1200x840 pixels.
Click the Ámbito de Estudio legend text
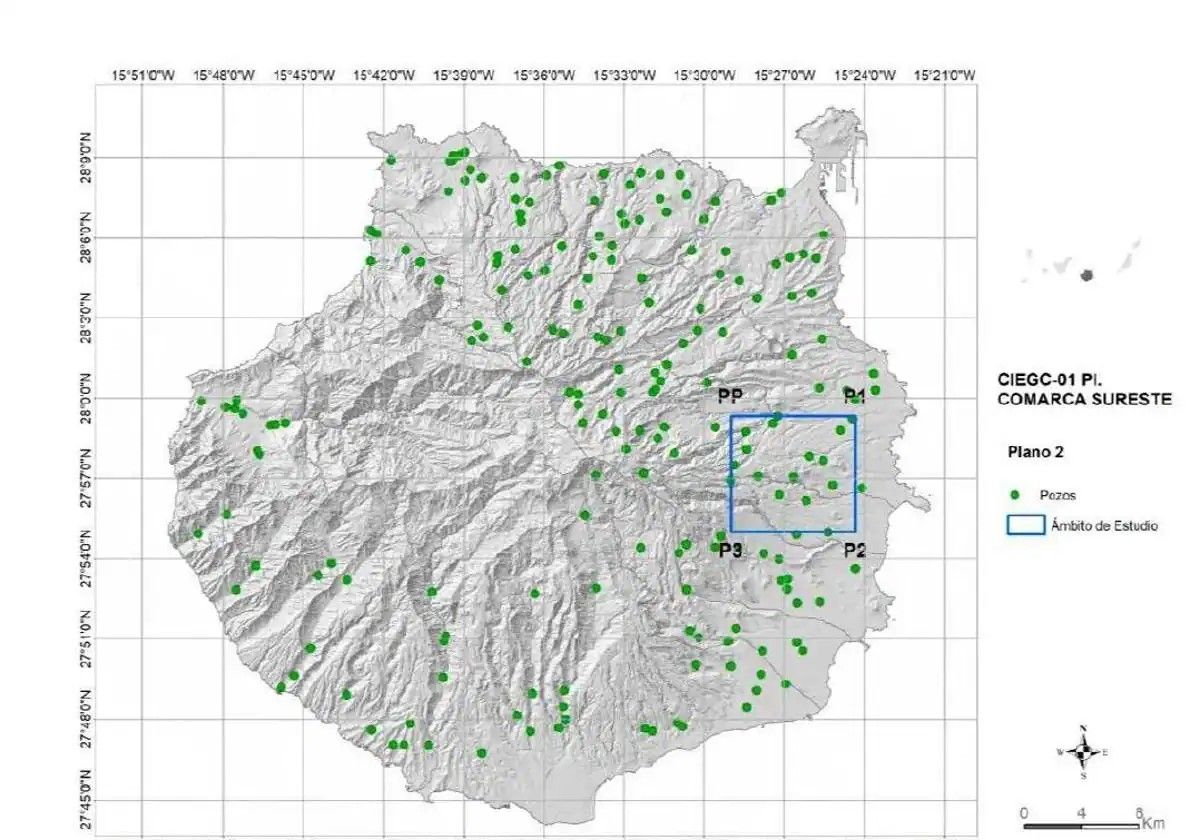[1103, 525]
